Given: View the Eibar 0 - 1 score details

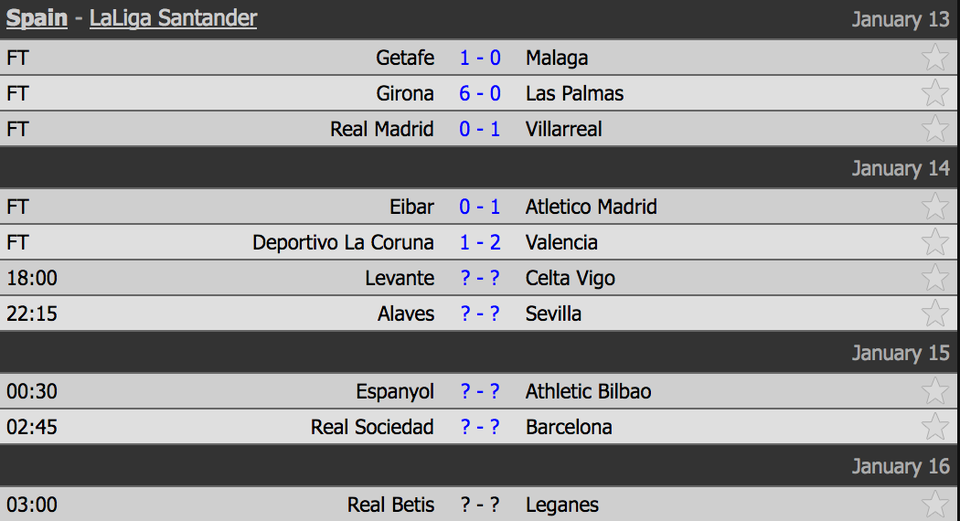Looking at the screenshot, I should 480,207.
